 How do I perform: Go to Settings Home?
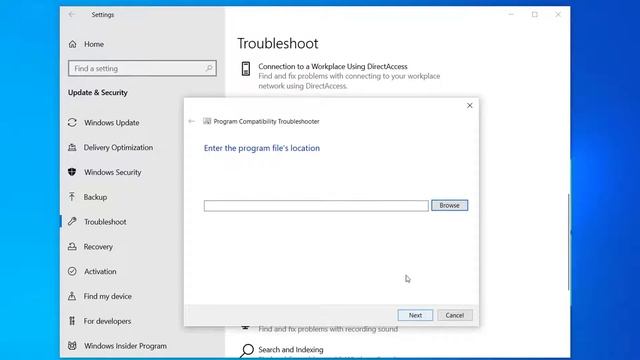click(94, 44)
